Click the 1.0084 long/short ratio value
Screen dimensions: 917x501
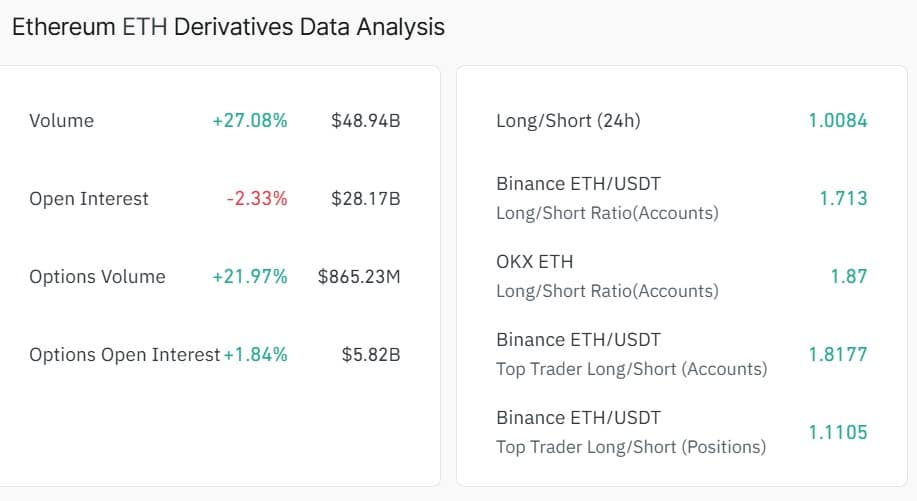837,121
